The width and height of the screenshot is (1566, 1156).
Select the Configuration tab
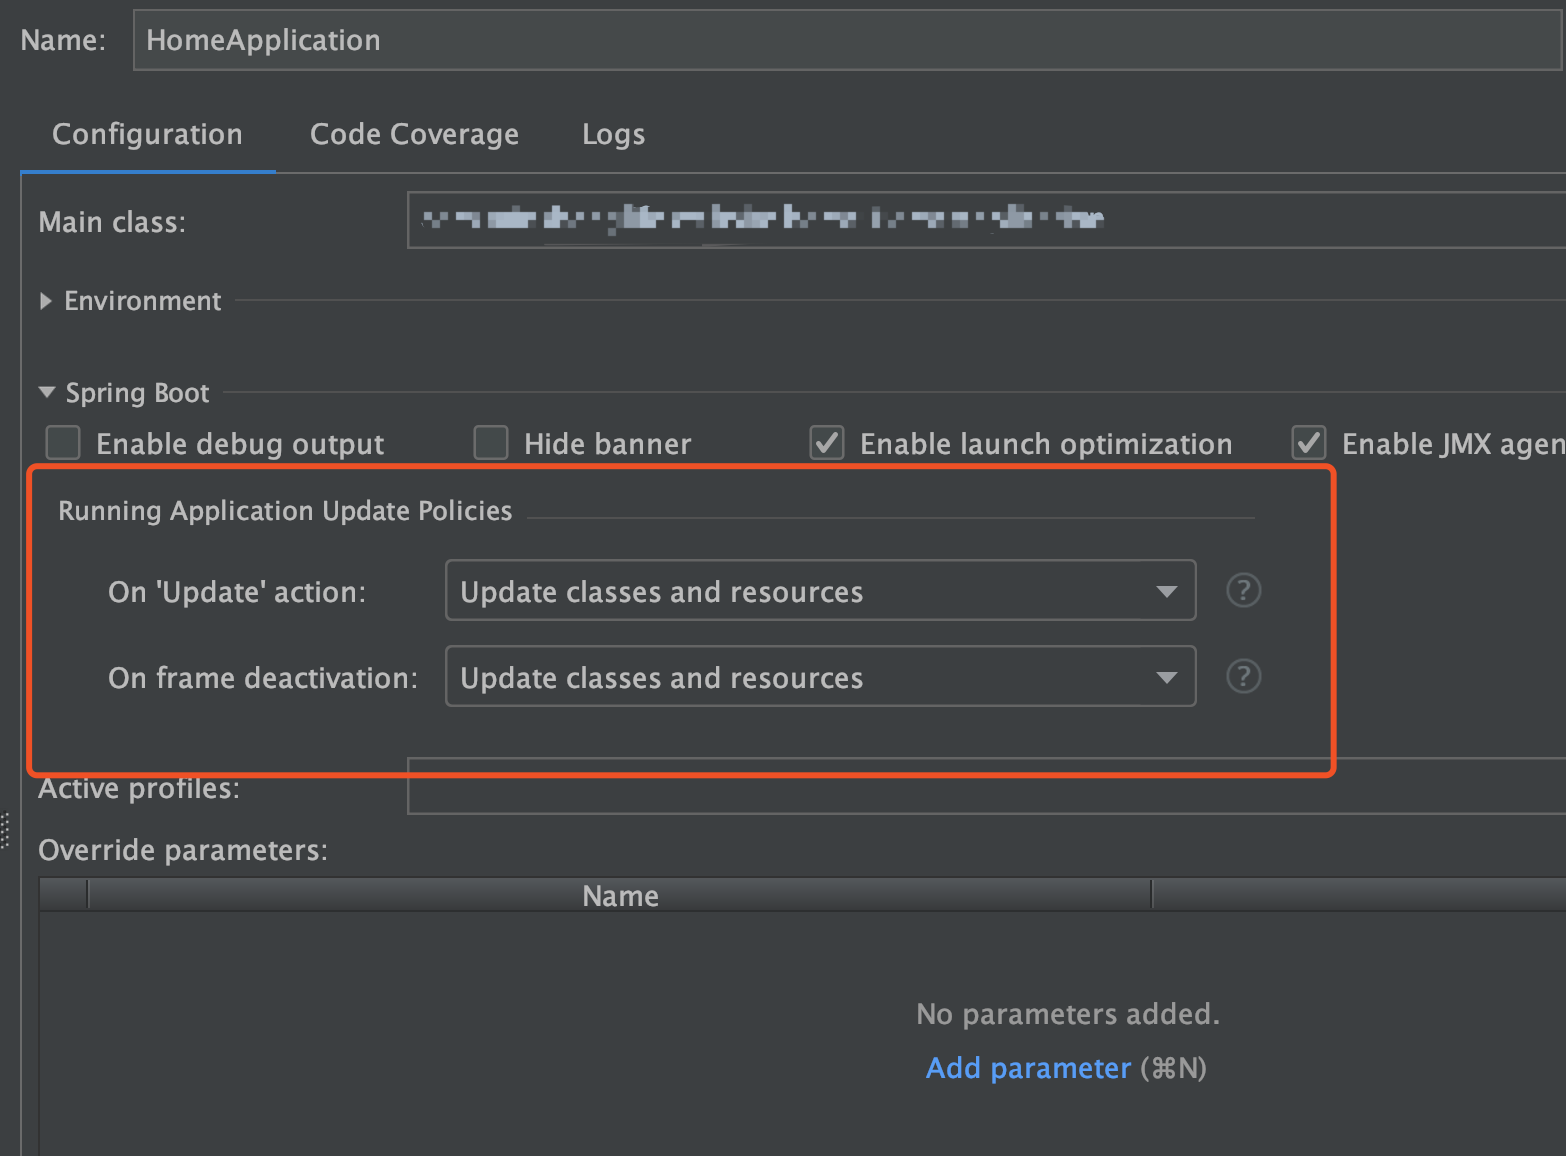coord(147,135)
